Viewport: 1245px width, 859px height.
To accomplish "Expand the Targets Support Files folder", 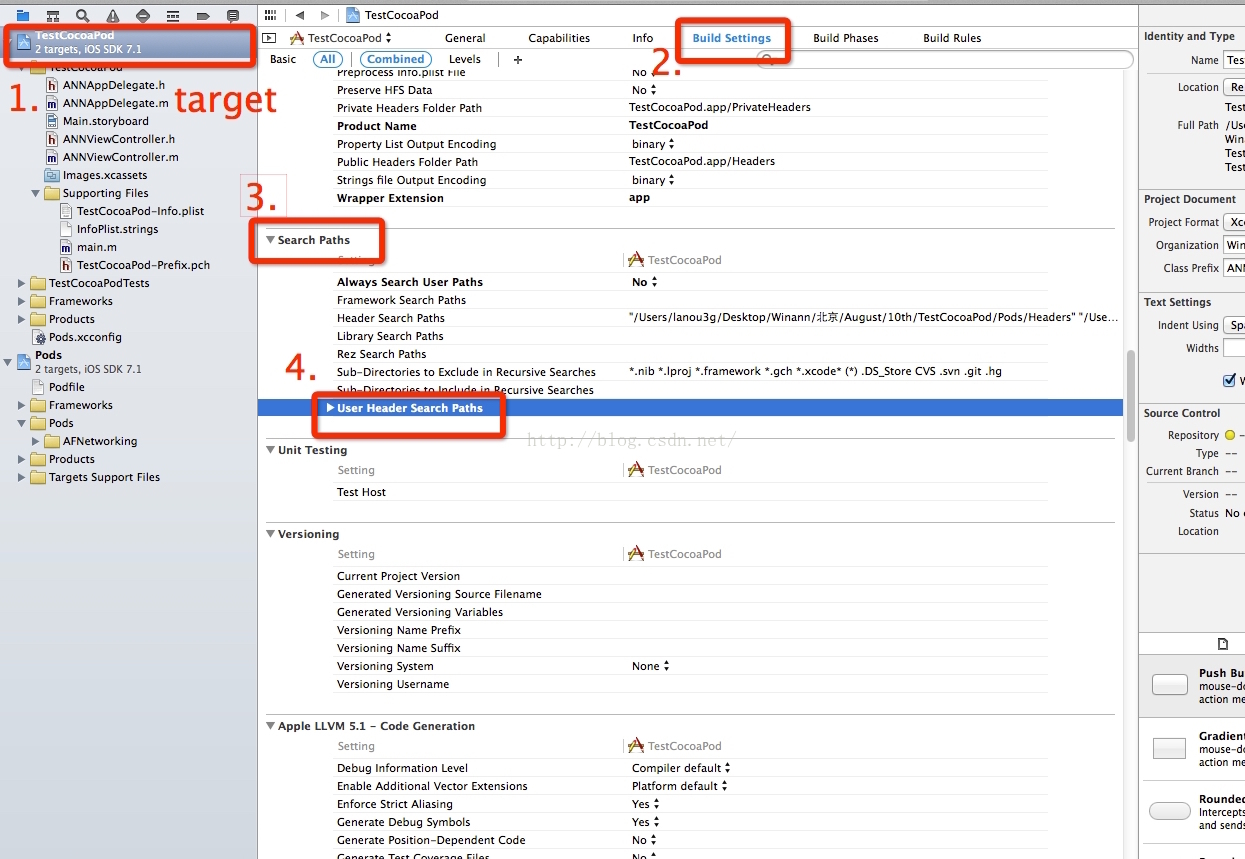I will 22,477.
